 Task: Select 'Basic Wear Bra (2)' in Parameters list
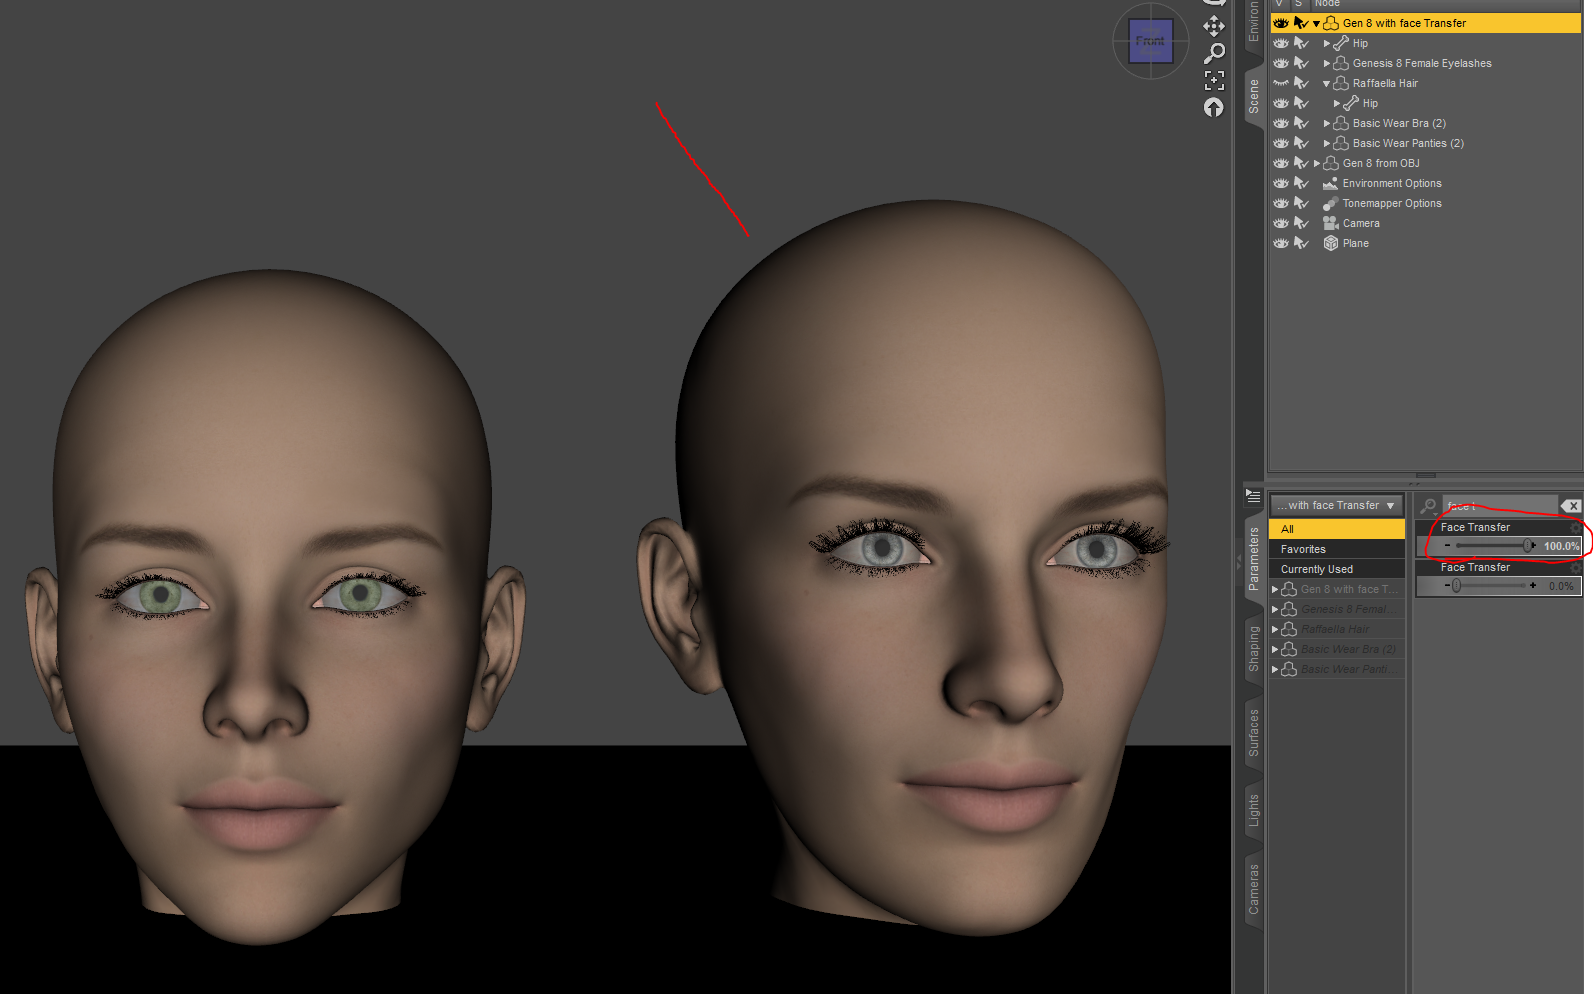coord(1348,649)
